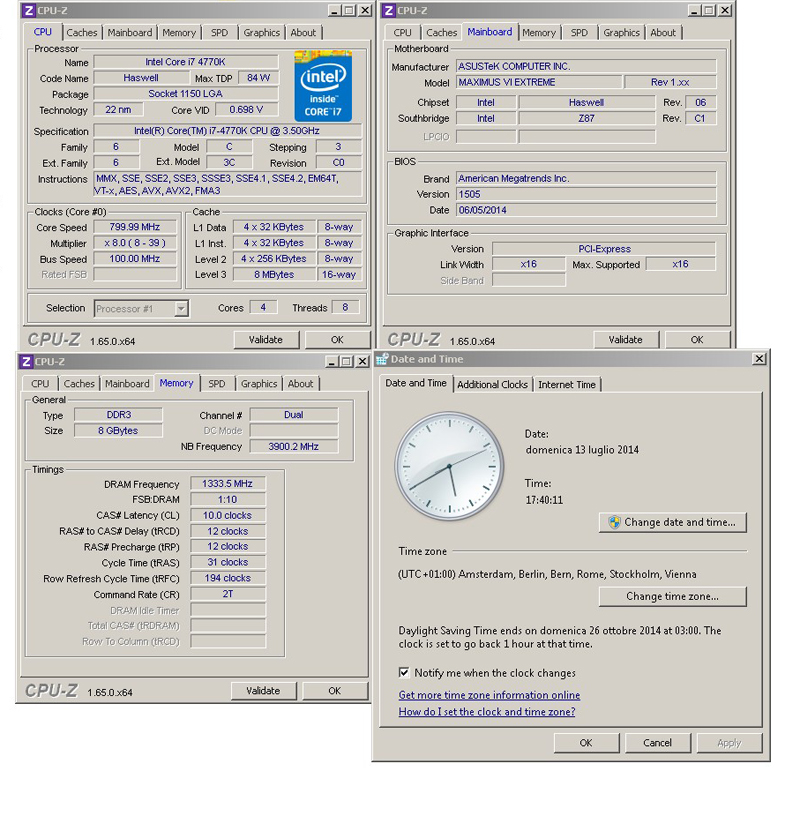Click the Level 3 cache value '8 MBytes'
The height and width of the screenshot is (816, 800).
tap(274, 274)
